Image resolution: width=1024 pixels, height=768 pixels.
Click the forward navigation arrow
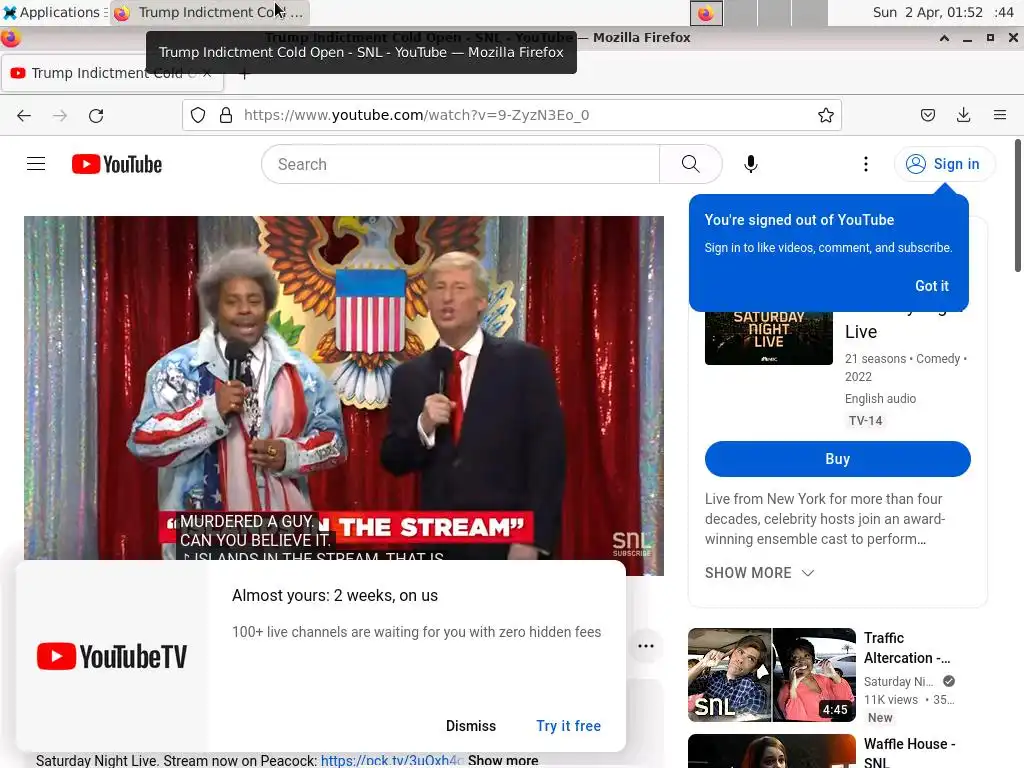(x=60, y=116)
